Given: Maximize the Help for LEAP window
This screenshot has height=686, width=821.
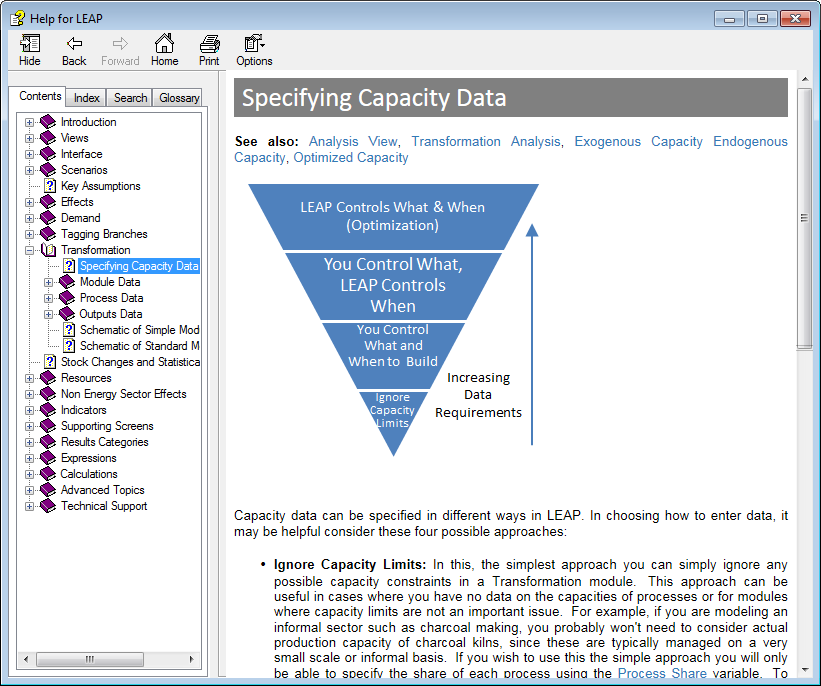Looking at the screenshot, I should pos(762,19).
